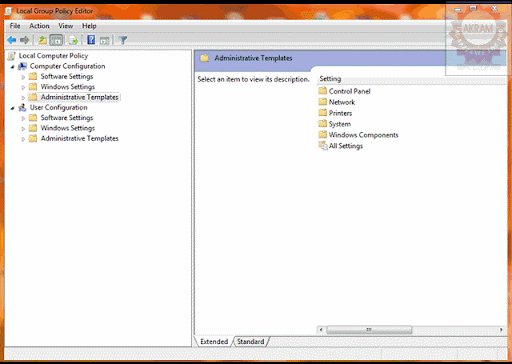
Task: Click the Up one level toolbar icon
Action: (42, 40)
